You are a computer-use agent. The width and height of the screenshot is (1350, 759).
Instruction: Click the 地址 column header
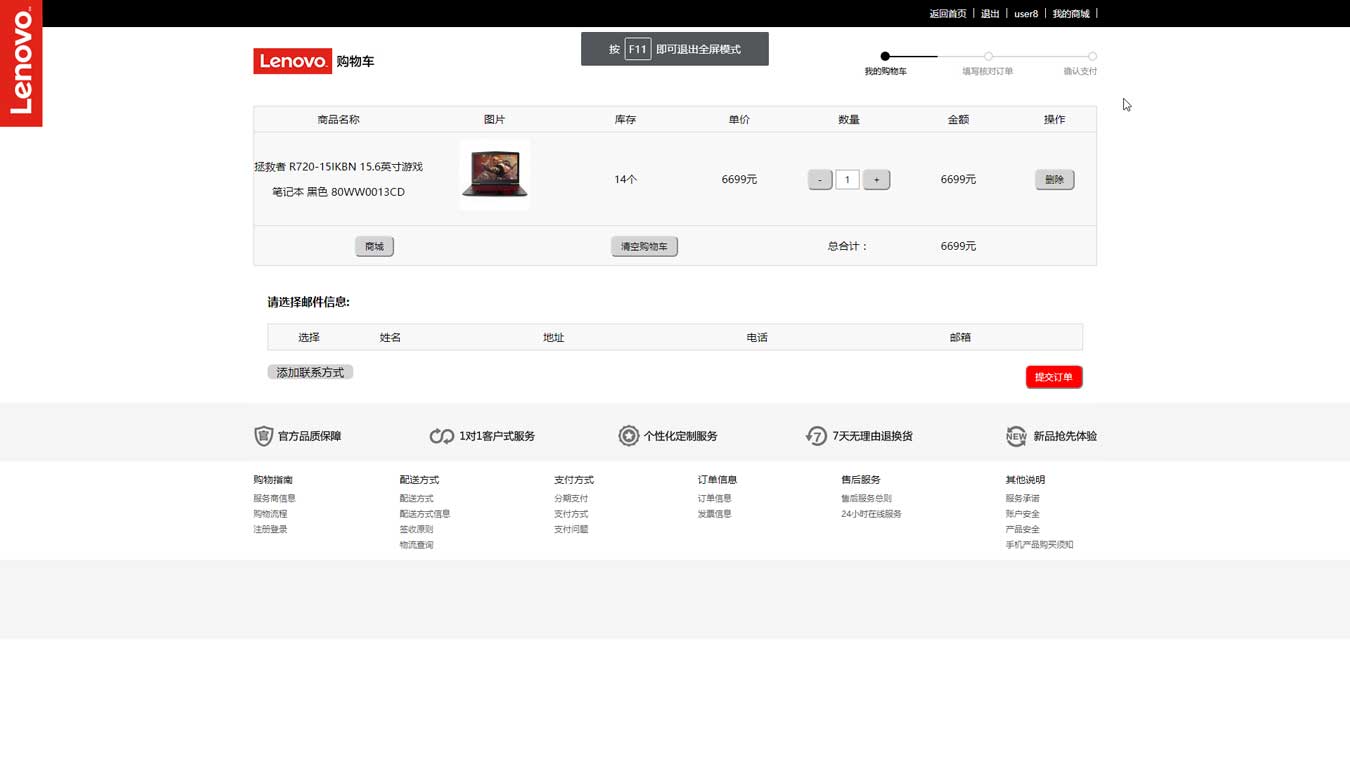click(x=553, y=338)
